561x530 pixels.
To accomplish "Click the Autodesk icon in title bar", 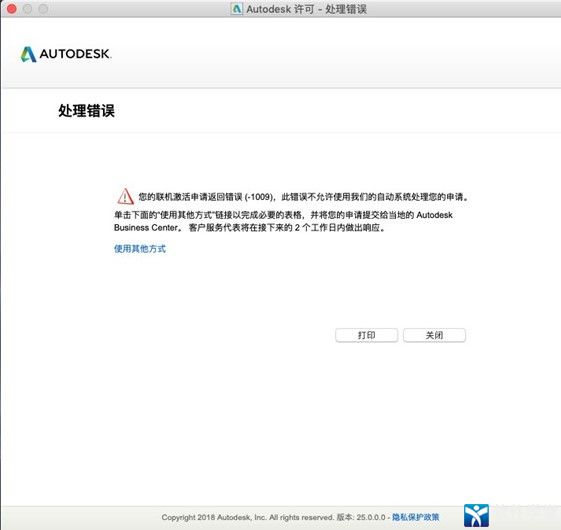I will click(236, 9).
